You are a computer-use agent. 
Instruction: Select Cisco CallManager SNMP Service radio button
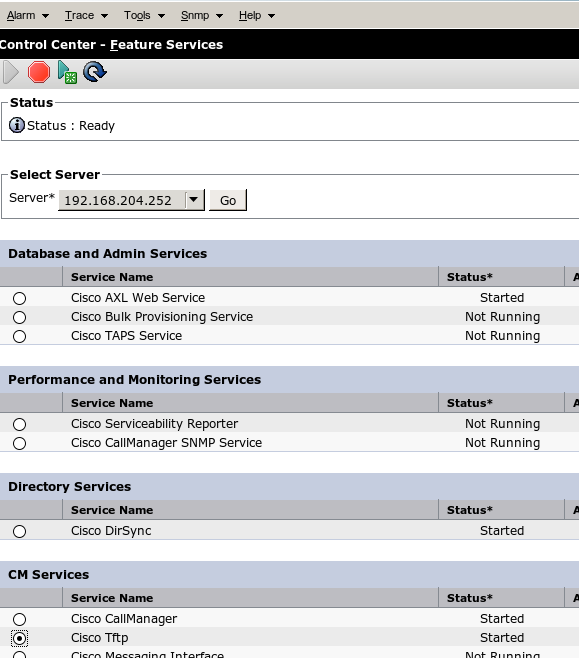(x=19, y=443)
